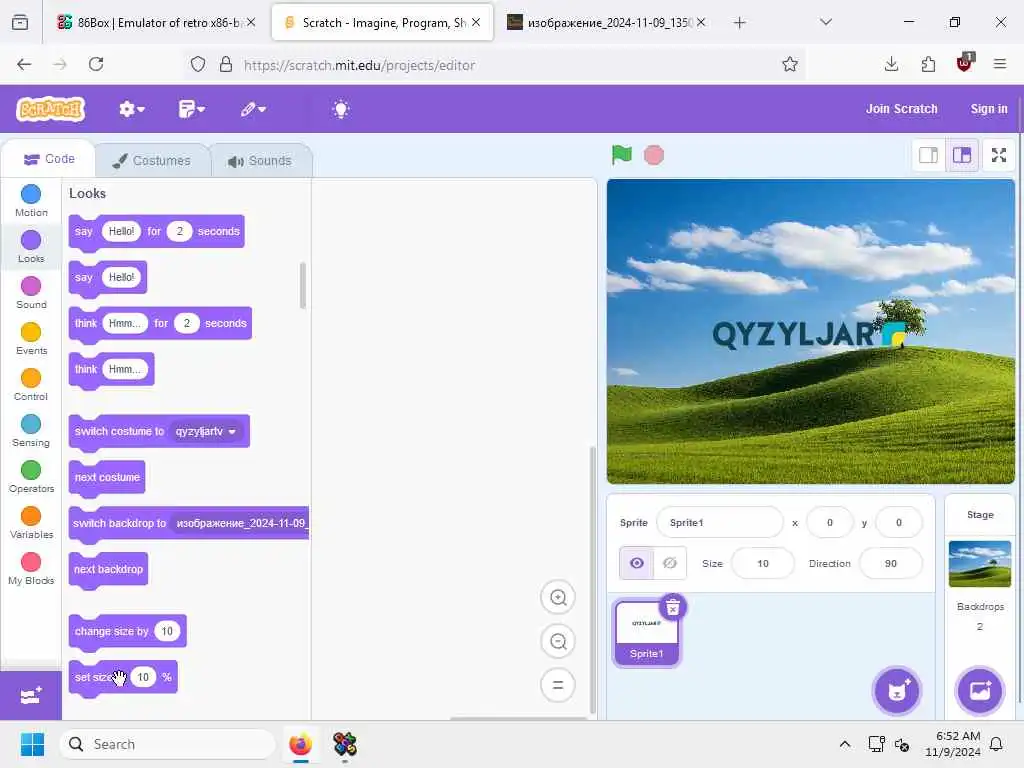This screenshot has height=768, width=1024.
Task: Click Choose a Sprite cat button
Action: pyautogui.click(x=897, y=691)
